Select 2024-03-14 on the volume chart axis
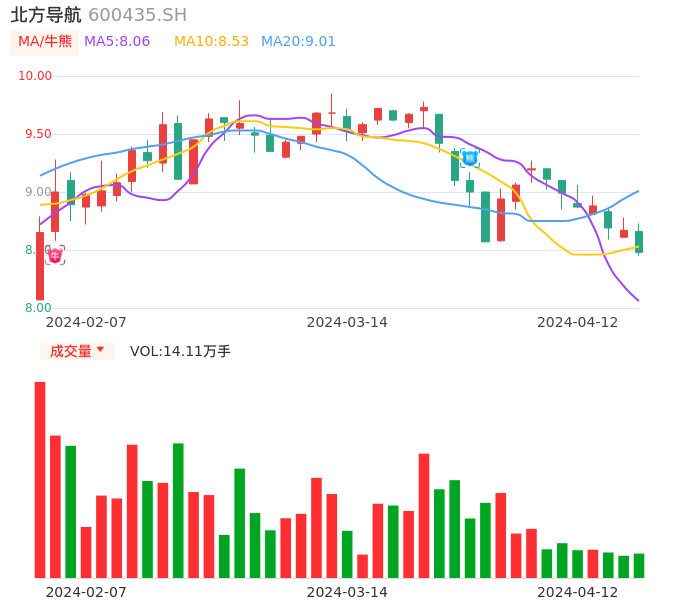 click(347, 592)
